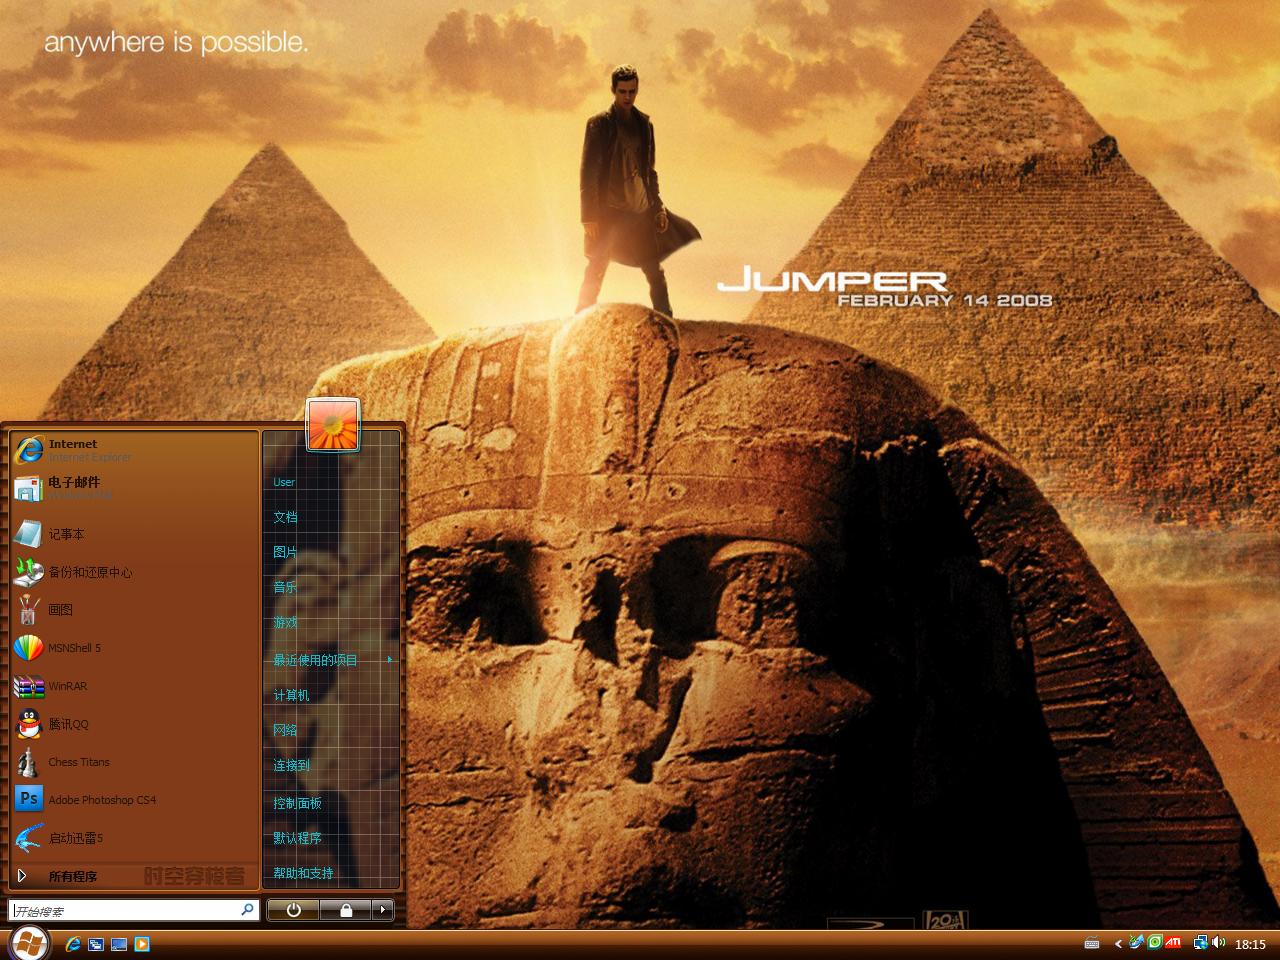Screen dimensions: 1280x960
Task: Open 连接到 connect to
Action: (331, 765)
